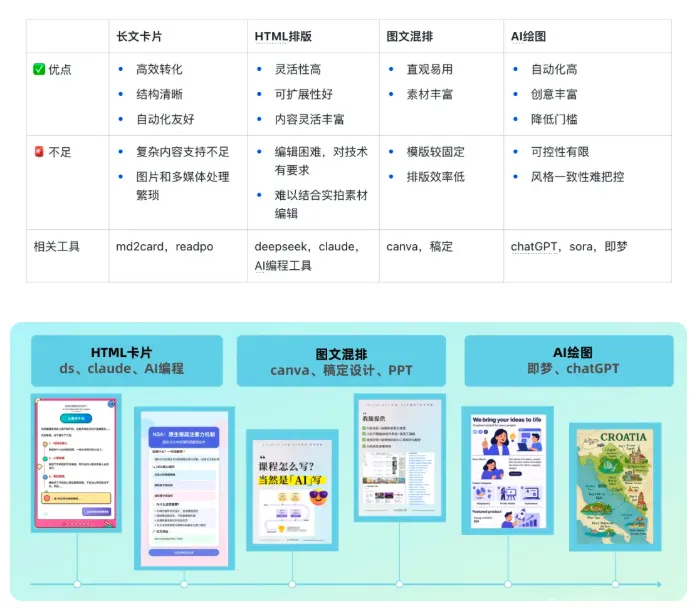692x608 pixels.
Task: Click the 自动化高 bullet
Action: (x=554, y=69)
